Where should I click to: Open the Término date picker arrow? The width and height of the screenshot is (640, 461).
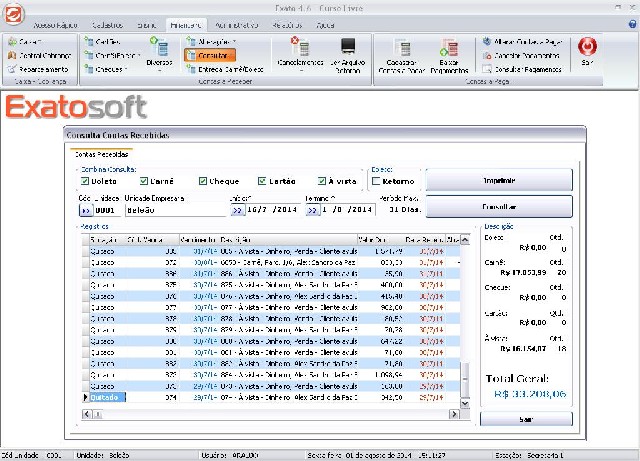[312, 210]
